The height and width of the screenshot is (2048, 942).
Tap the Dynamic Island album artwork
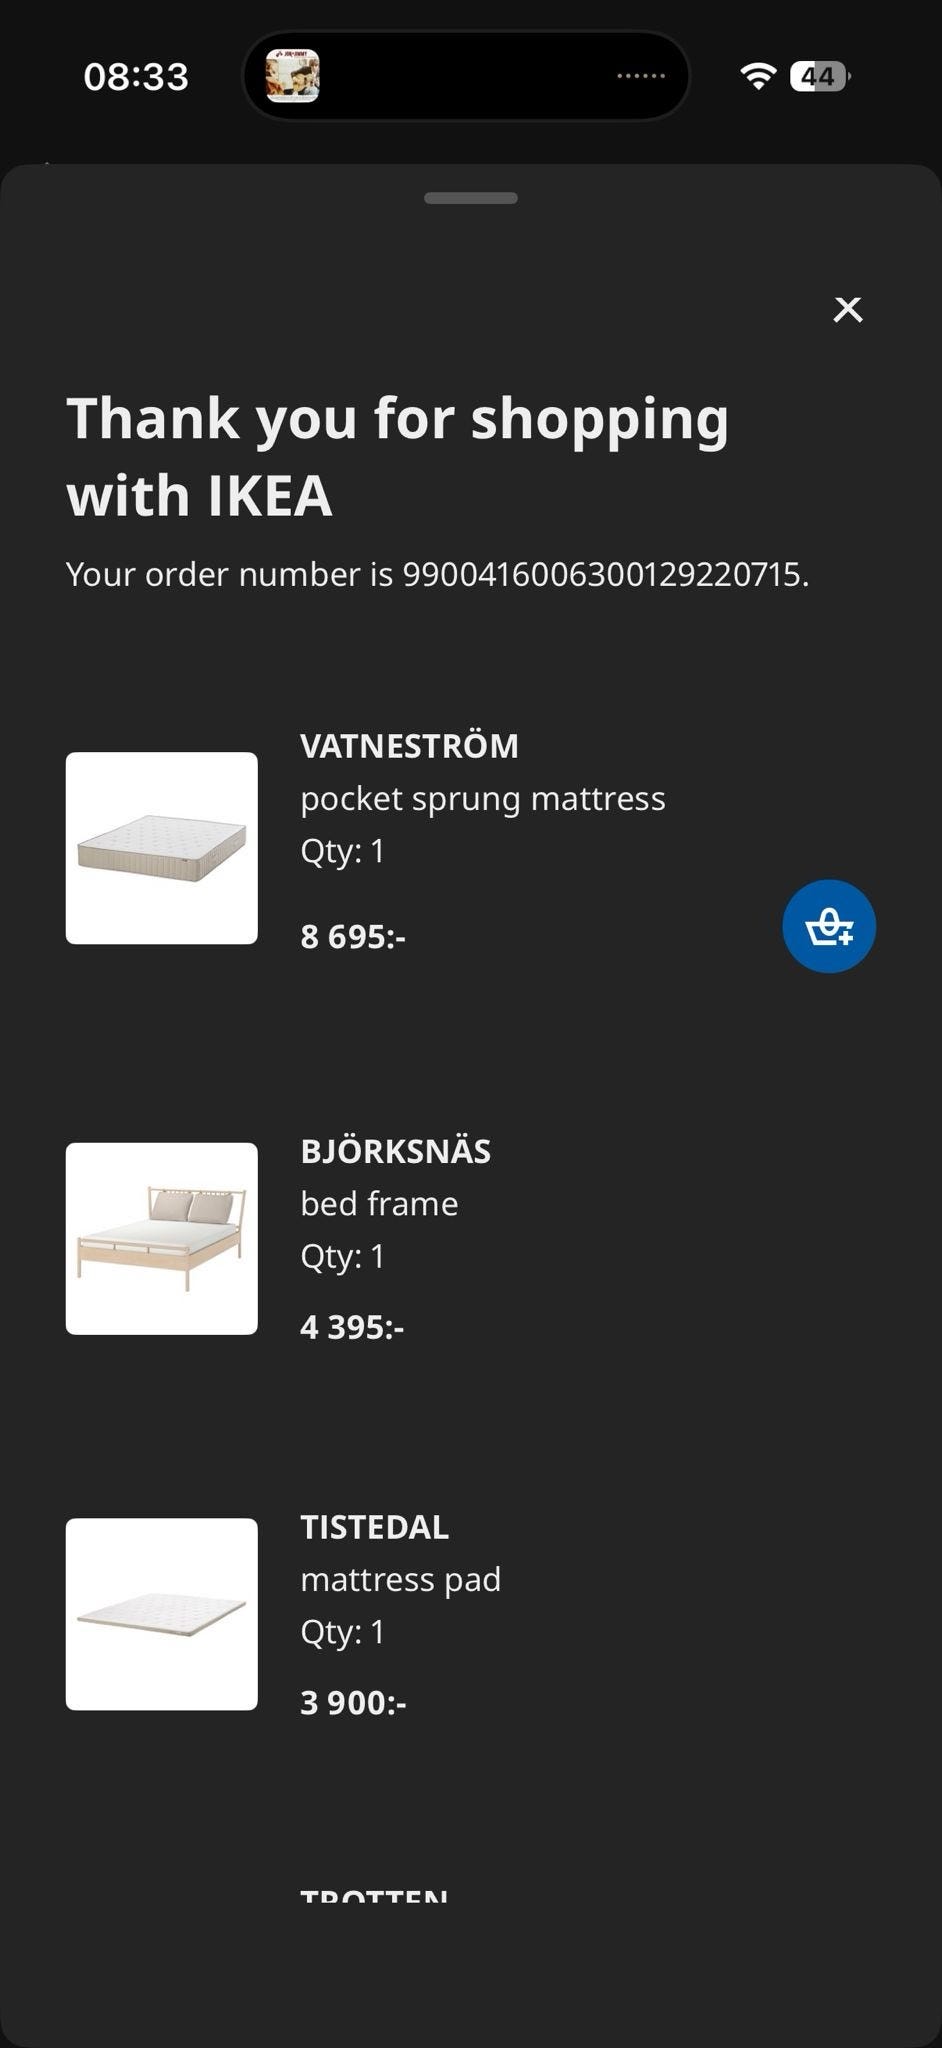tap(292, 76)
